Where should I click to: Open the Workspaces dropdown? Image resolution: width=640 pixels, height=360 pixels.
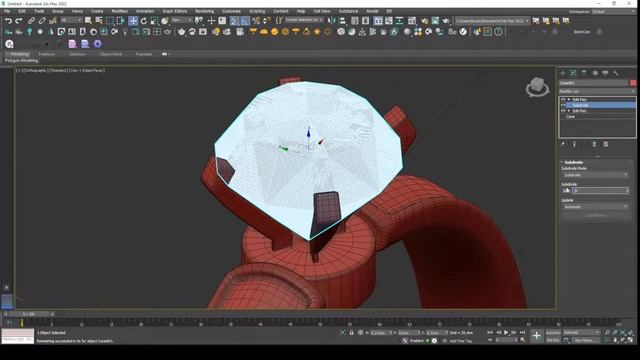(x=614, y=12)
